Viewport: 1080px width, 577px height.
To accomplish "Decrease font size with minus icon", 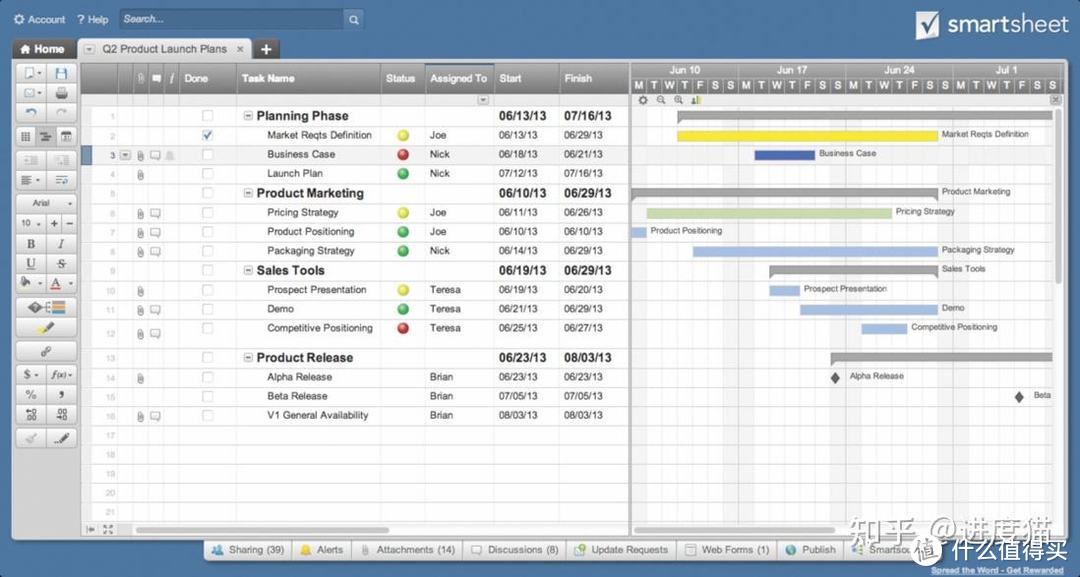I will point(69,223).
